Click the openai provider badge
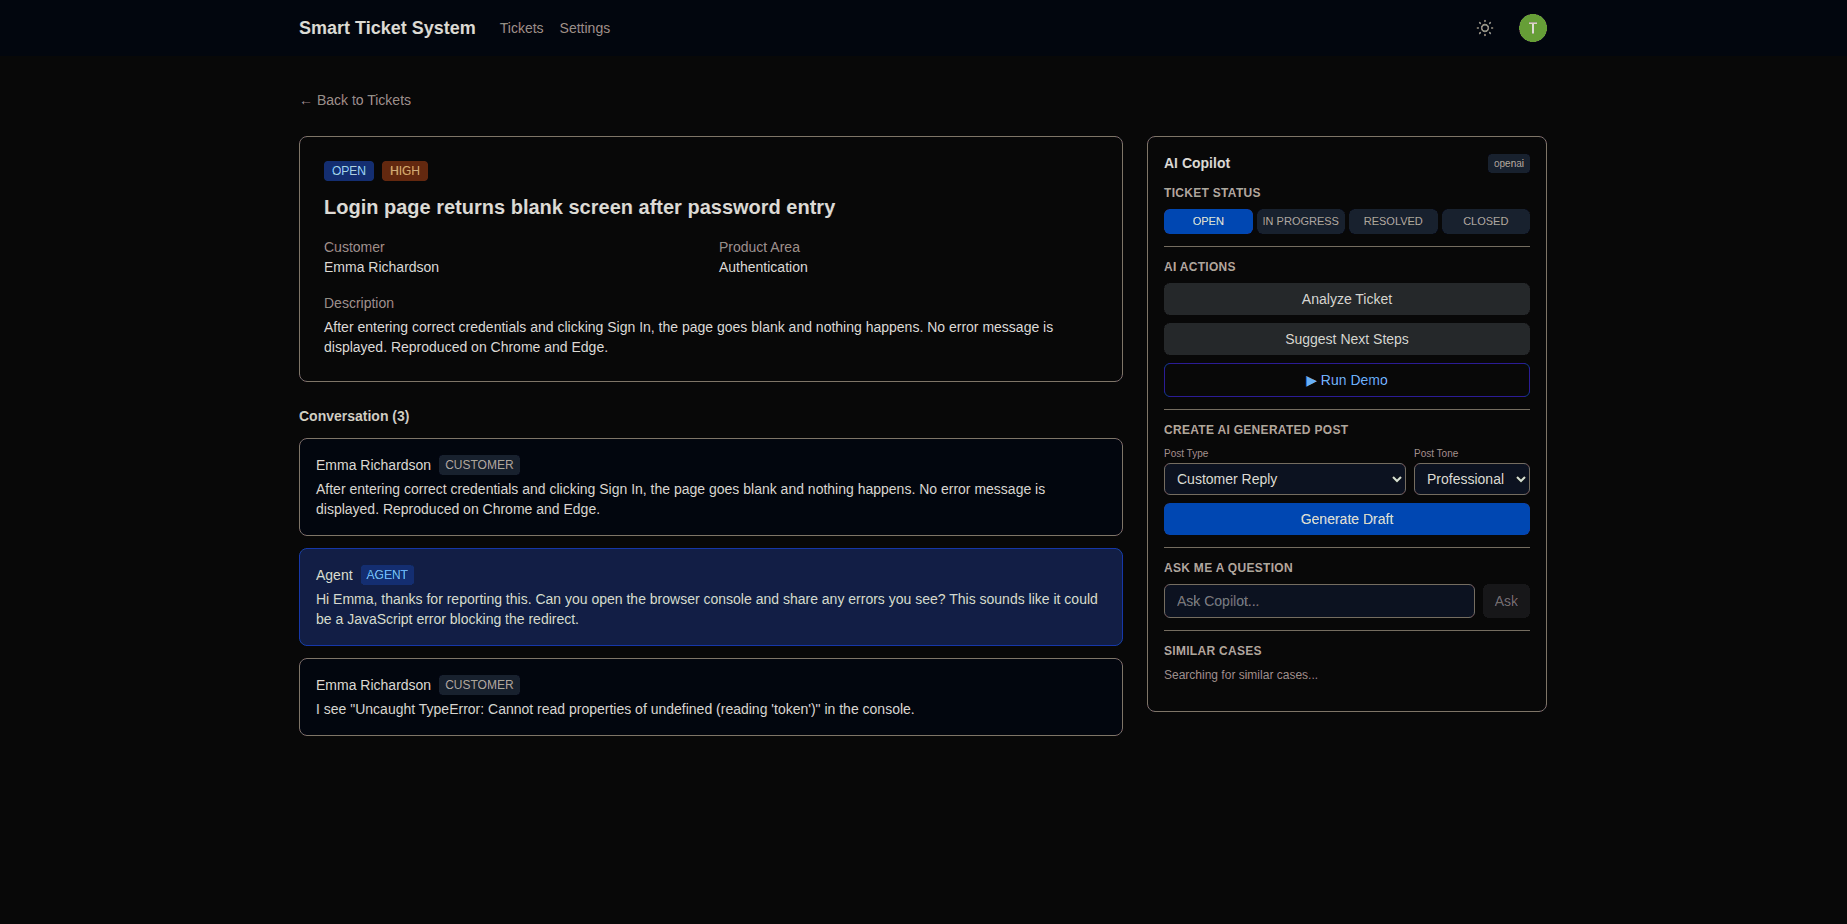 pos(1509,163)
